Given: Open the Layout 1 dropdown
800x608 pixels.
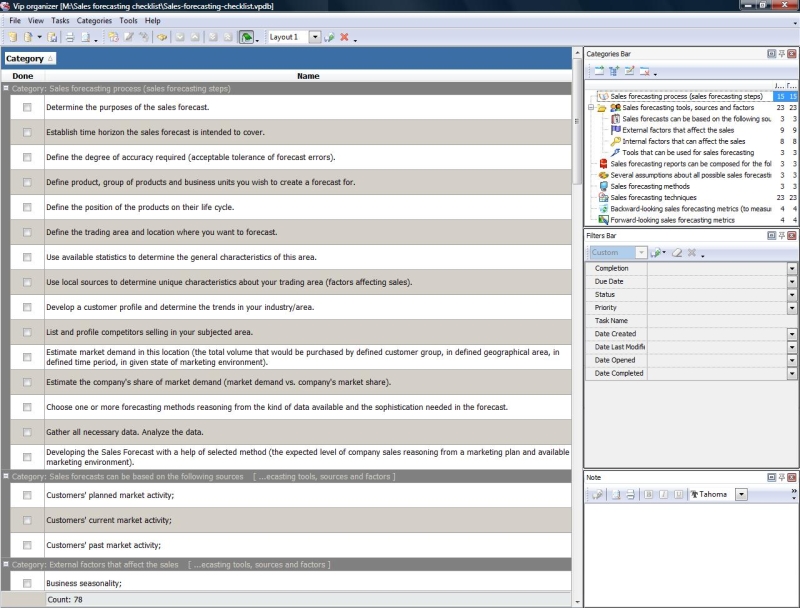Looking at the screenshot, I should [315, 37].
